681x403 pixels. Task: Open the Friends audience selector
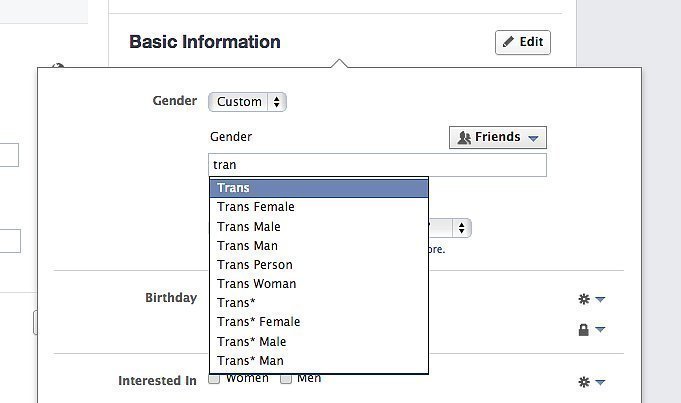click(498, 137)
